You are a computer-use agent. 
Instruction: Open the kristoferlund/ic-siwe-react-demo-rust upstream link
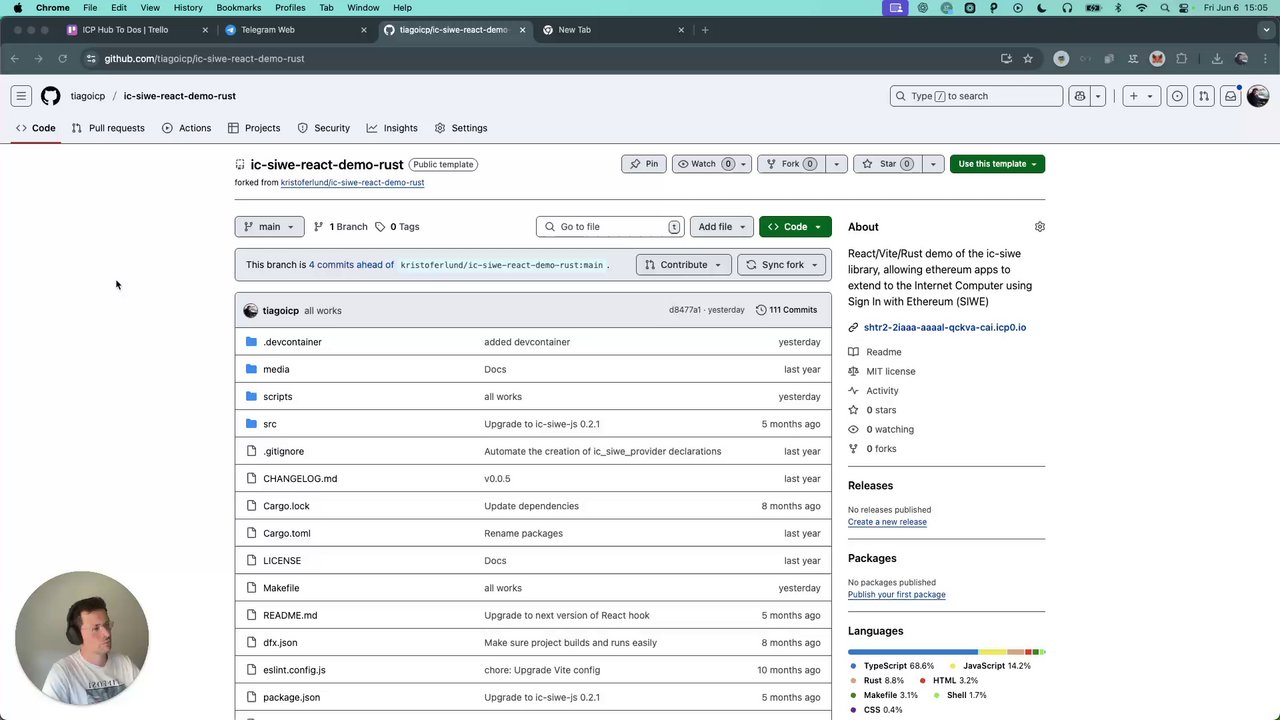[x=352, y=183]
